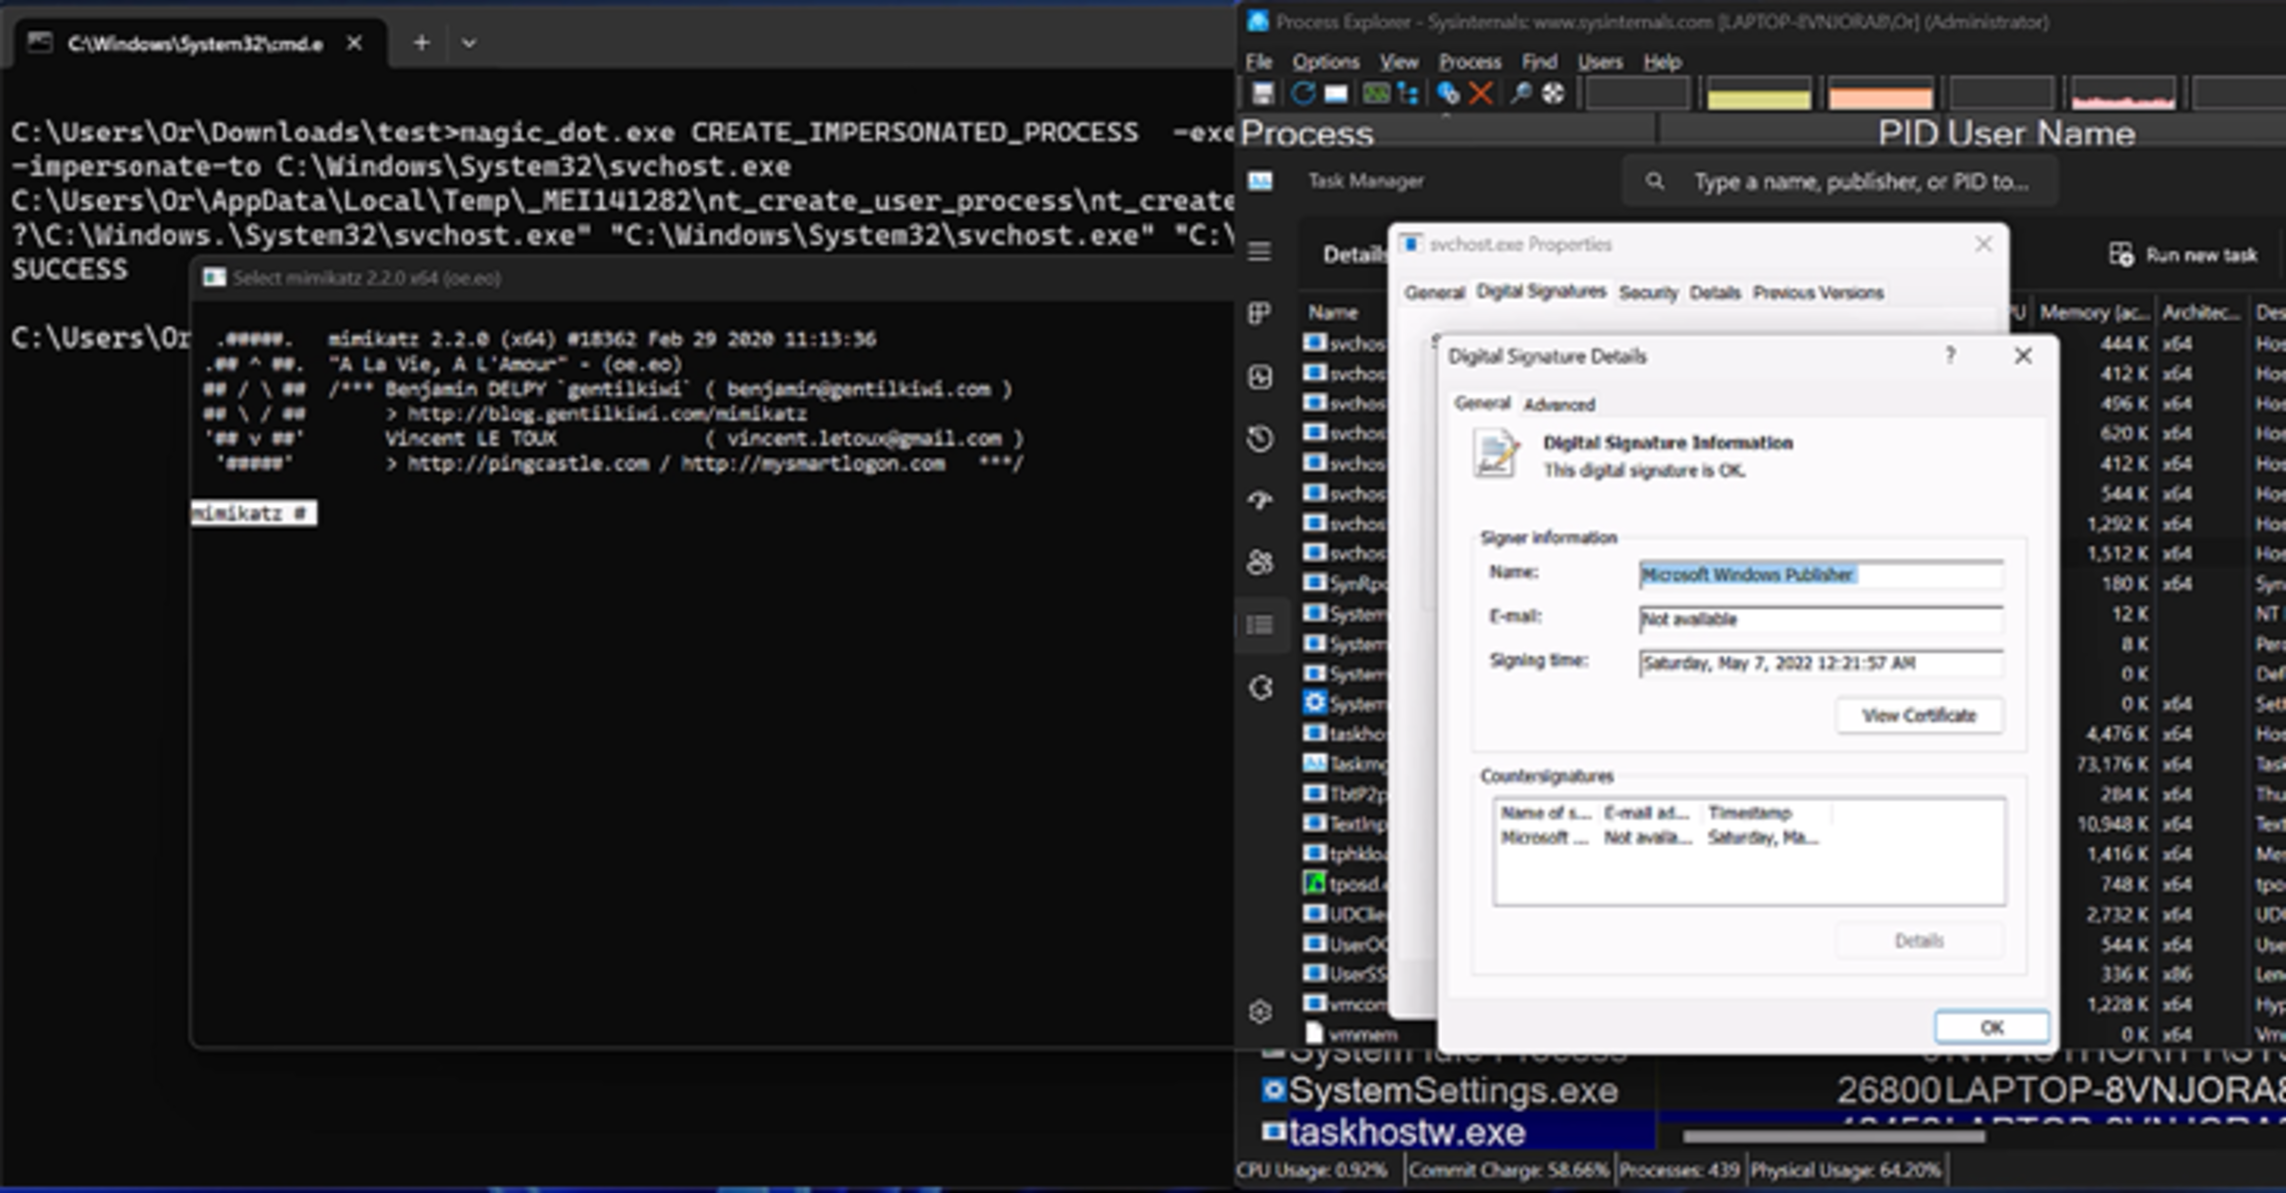Open Task Manager Settings gear icon
The height and width of the screenshot is (1193, 2286).
coord(1260,1012)
